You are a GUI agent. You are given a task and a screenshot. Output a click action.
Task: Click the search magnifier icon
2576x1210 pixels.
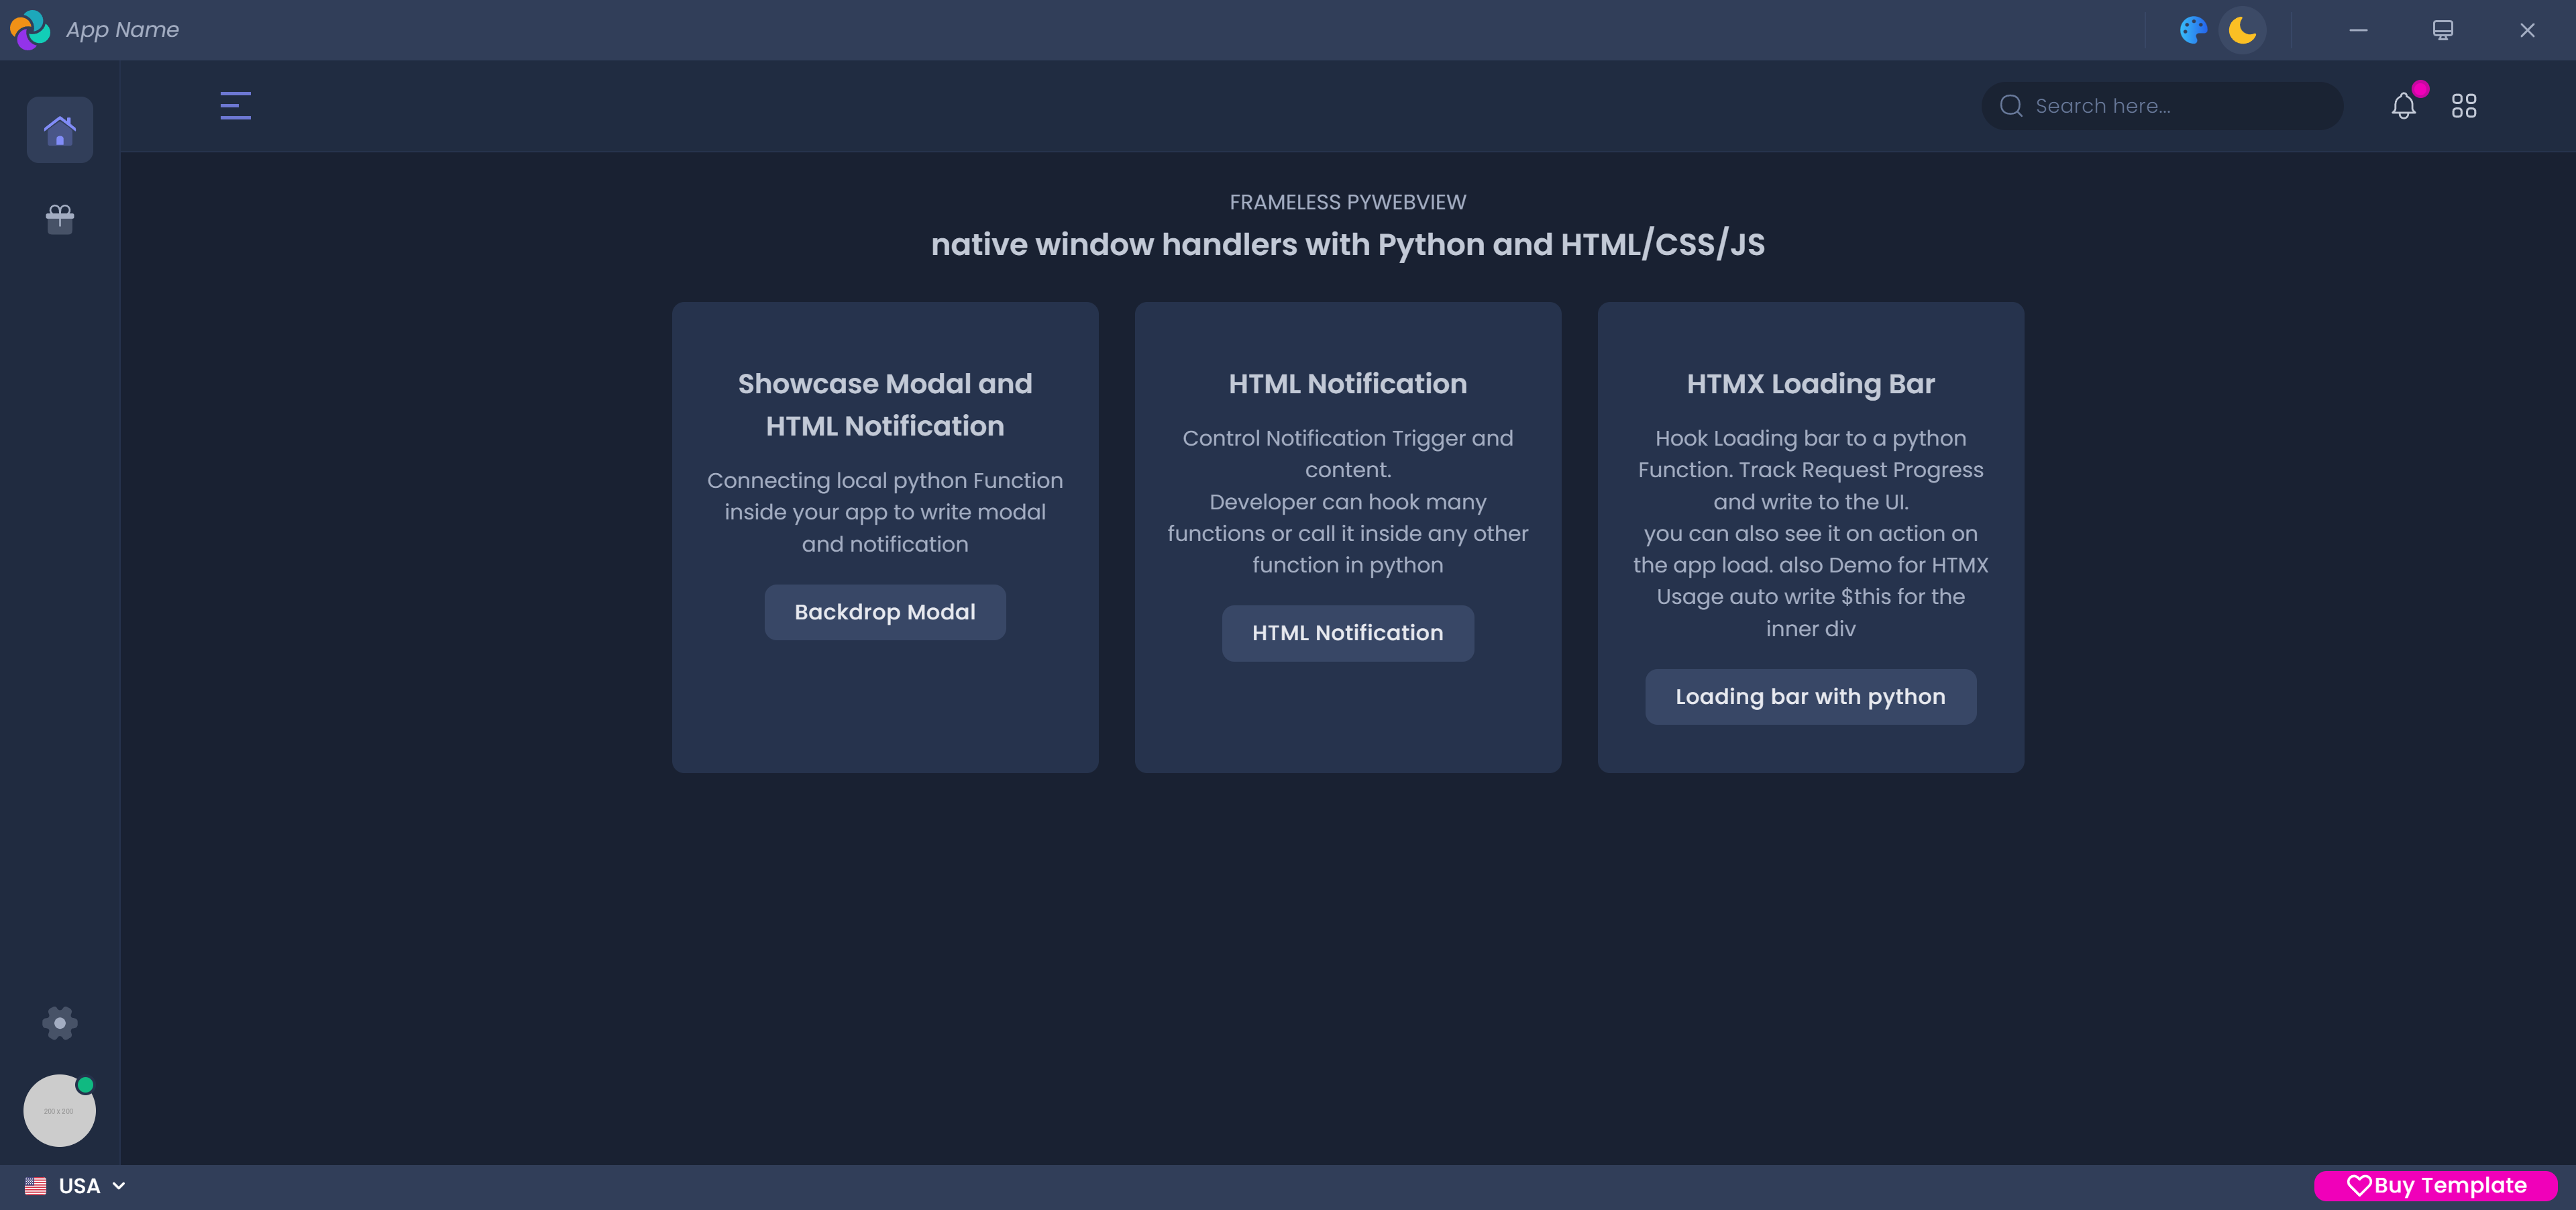tap(2011, 106)
